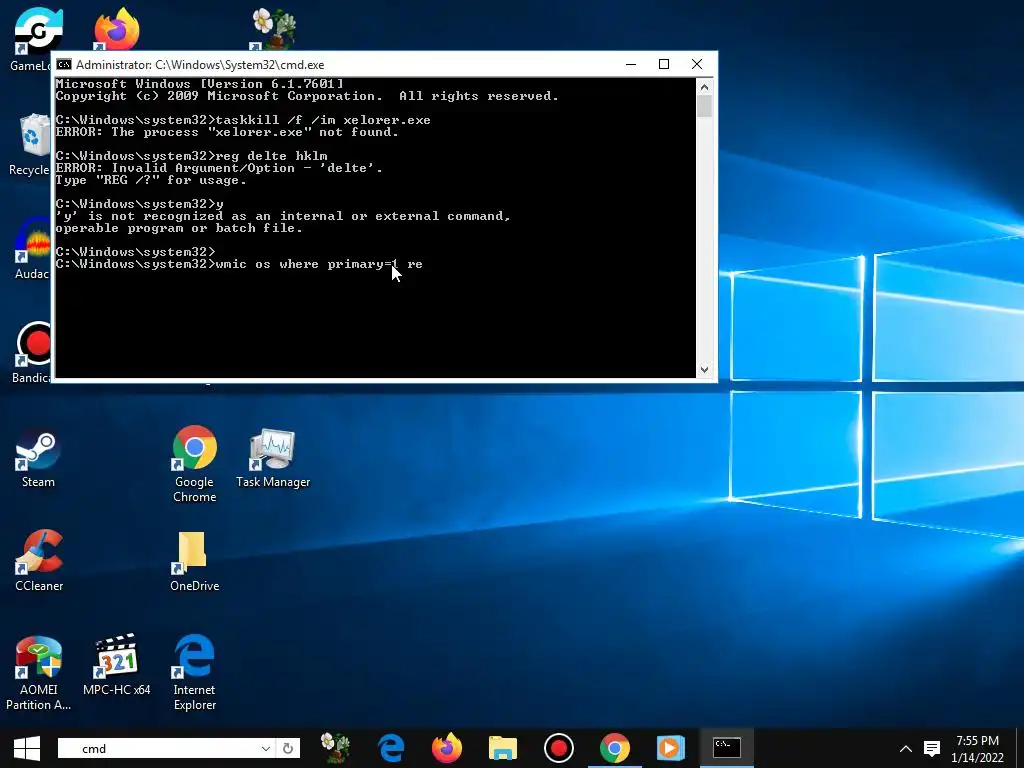Viewport: 1024px width, 768px height.
Task: Open the media player taskbar icon
Action: (670, 748)
